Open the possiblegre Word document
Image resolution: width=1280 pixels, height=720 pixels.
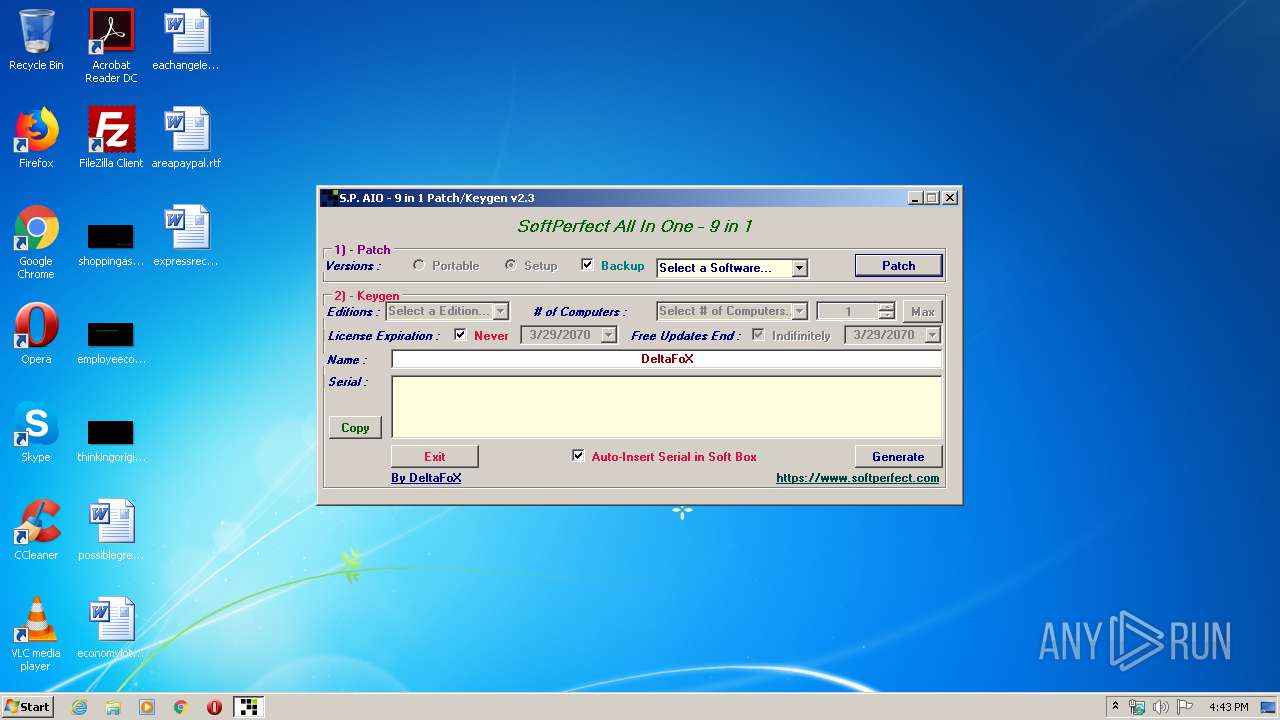pos(111,530)
